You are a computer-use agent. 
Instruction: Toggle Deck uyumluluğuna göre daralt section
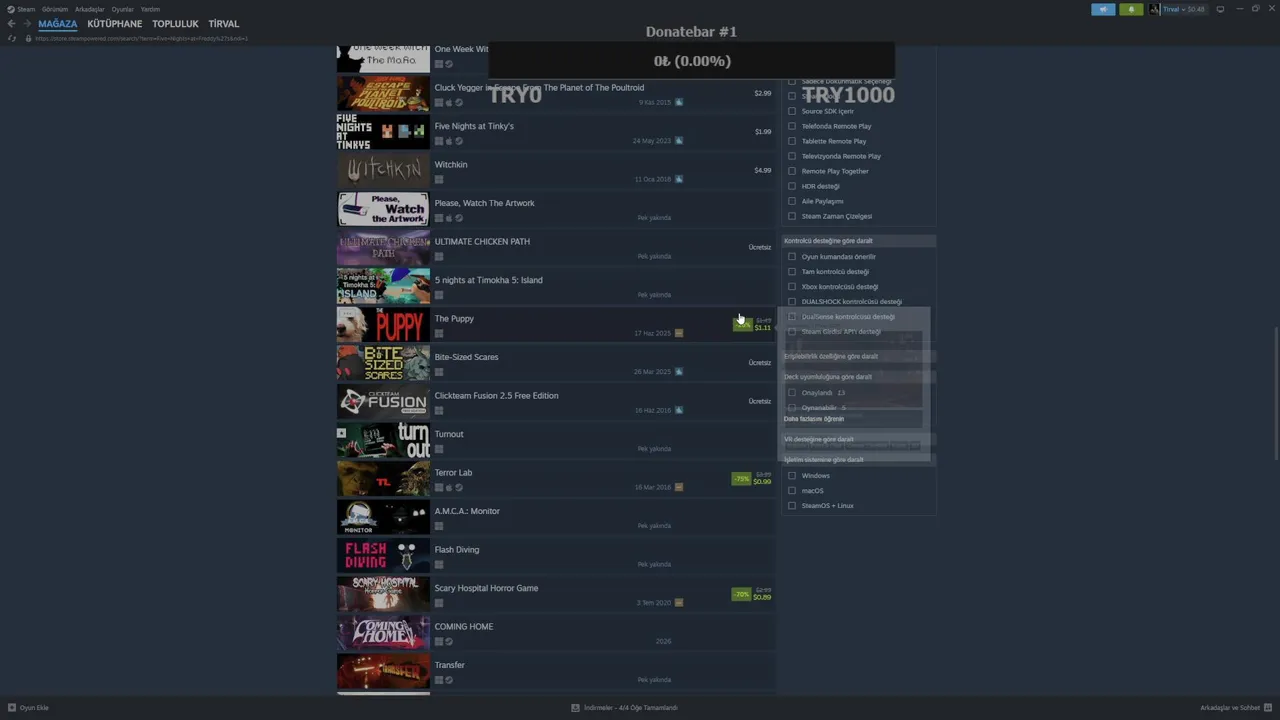pyautogui.click(x=858, y=377)
